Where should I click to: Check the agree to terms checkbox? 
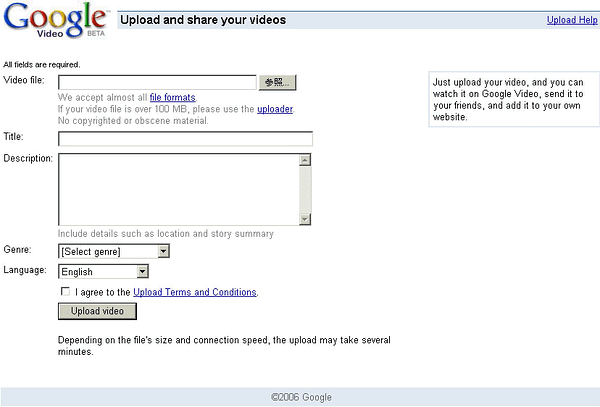pos(65,291)
